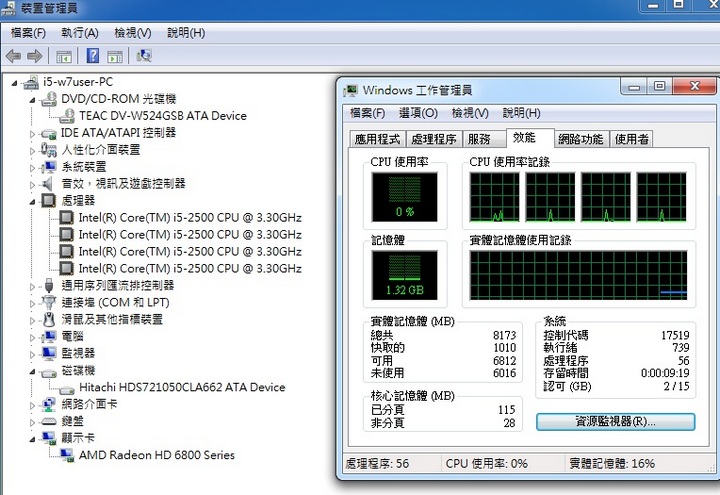Click the AMD Radeon HD 6800 Series icon
The height and width of the screenshot is (495, 720).
tap(67, 455)
